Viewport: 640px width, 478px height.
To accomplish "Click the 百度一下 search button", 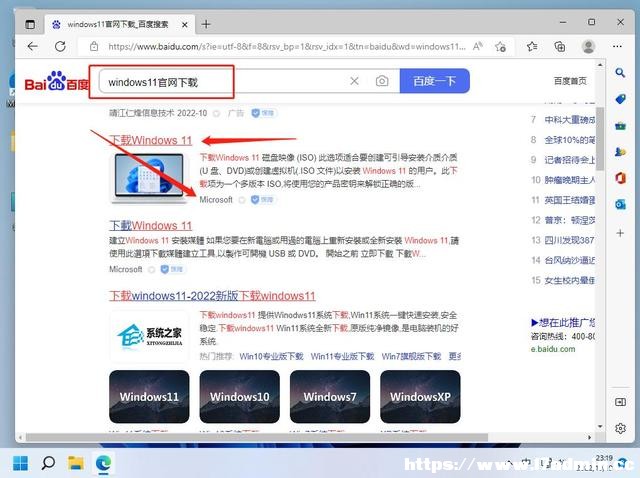I will tap(434, 81).
